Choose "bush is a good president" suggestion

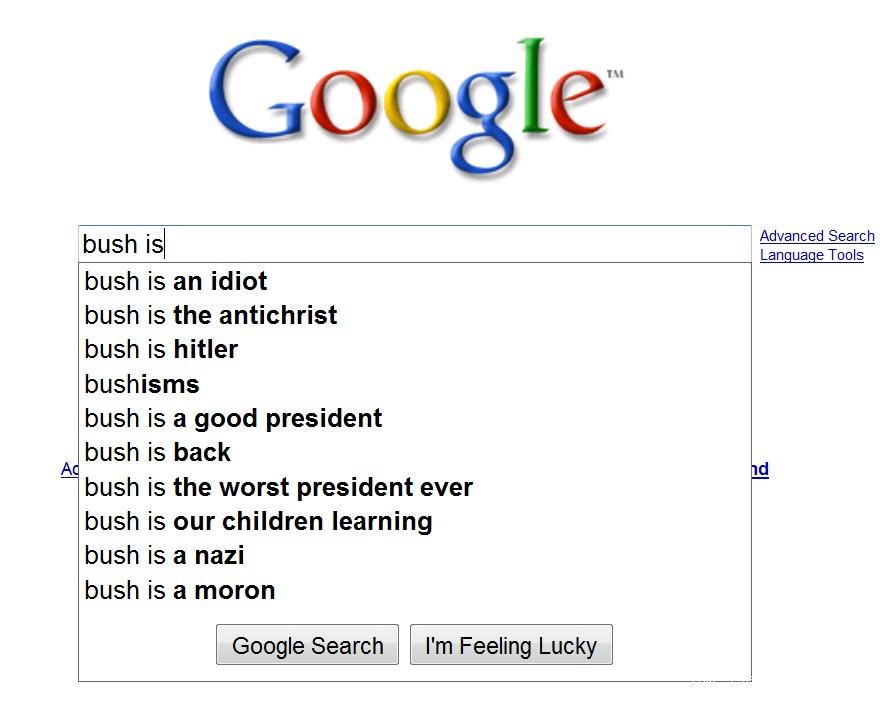pos(415,418)
